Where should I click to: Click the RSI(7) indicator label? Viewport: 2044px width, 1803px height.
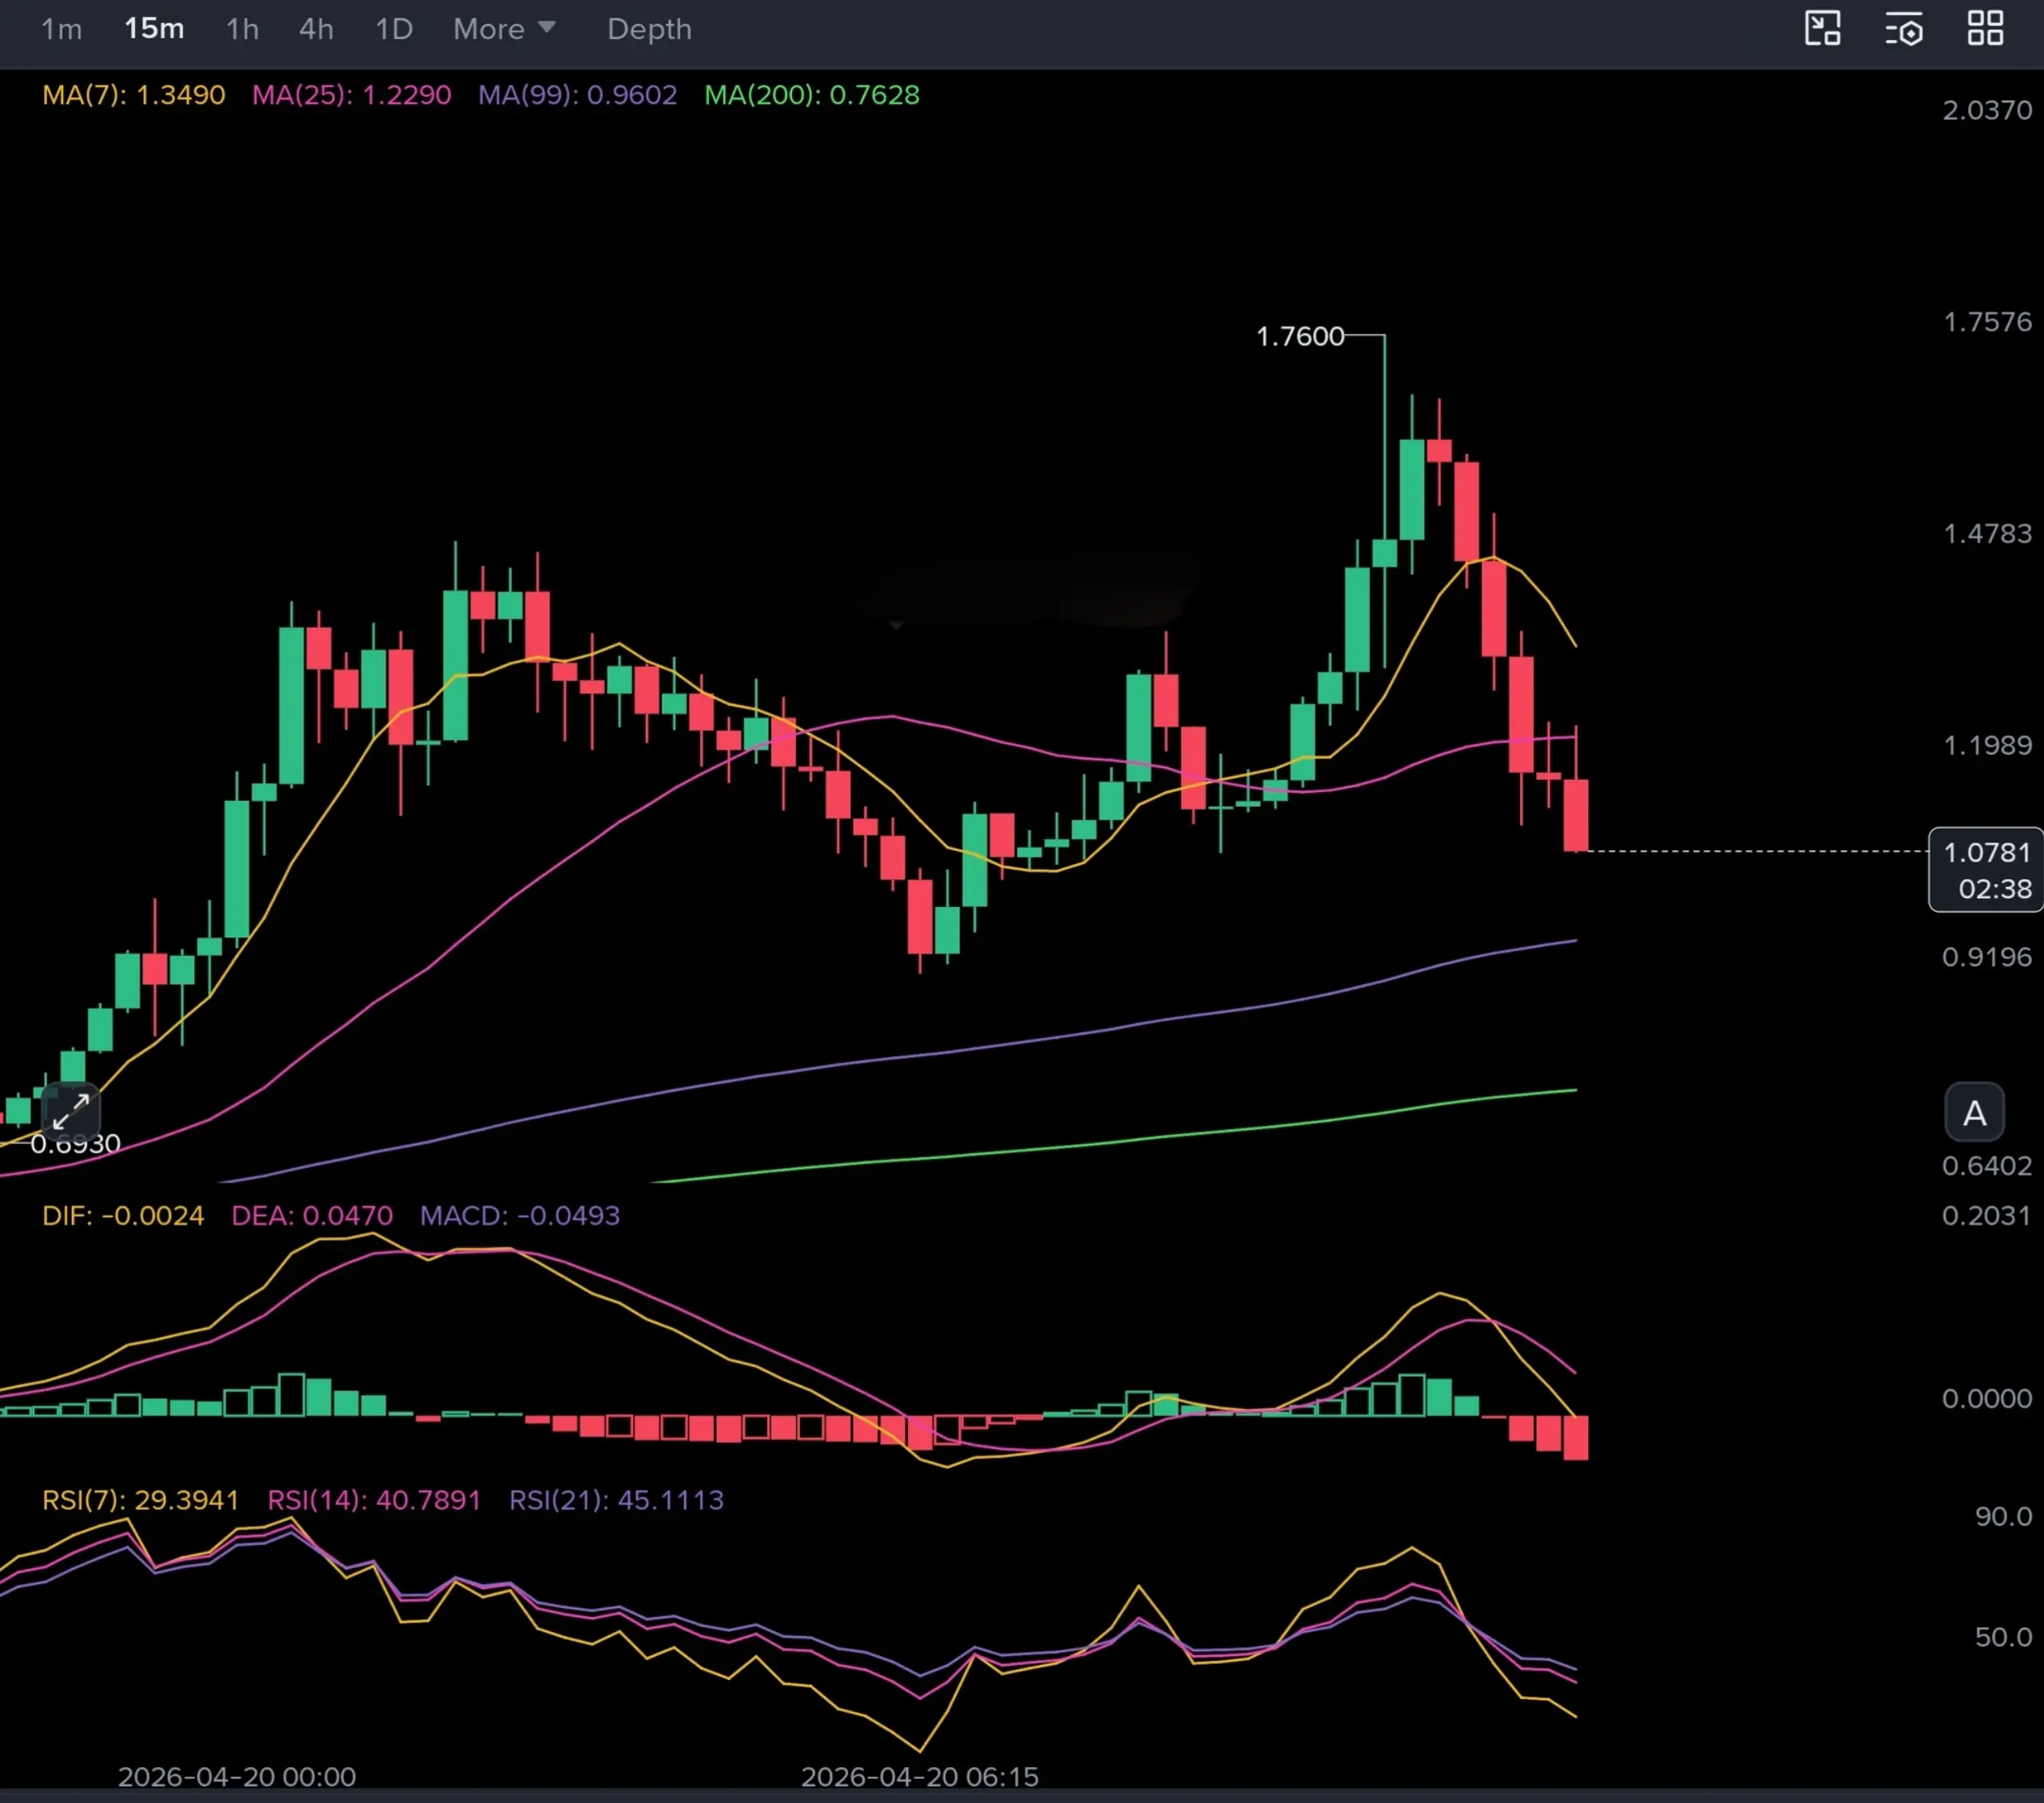(x=140, y=1500)
